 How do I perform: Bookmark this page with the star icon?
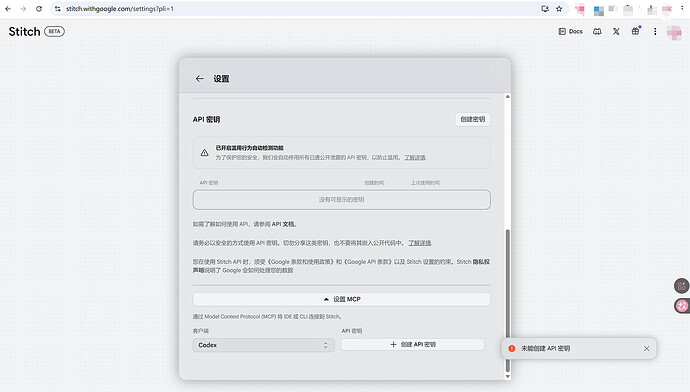(559, 9)
